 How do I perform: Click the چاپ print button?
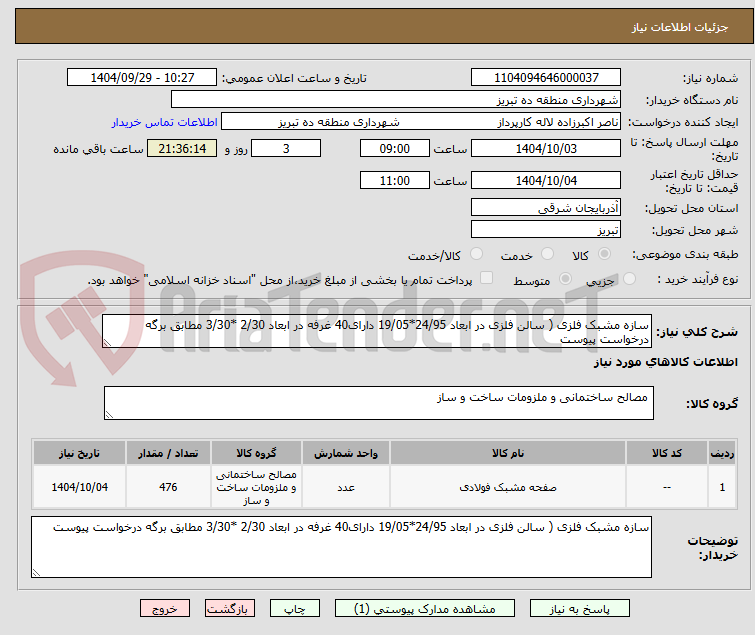pos(295,609)
